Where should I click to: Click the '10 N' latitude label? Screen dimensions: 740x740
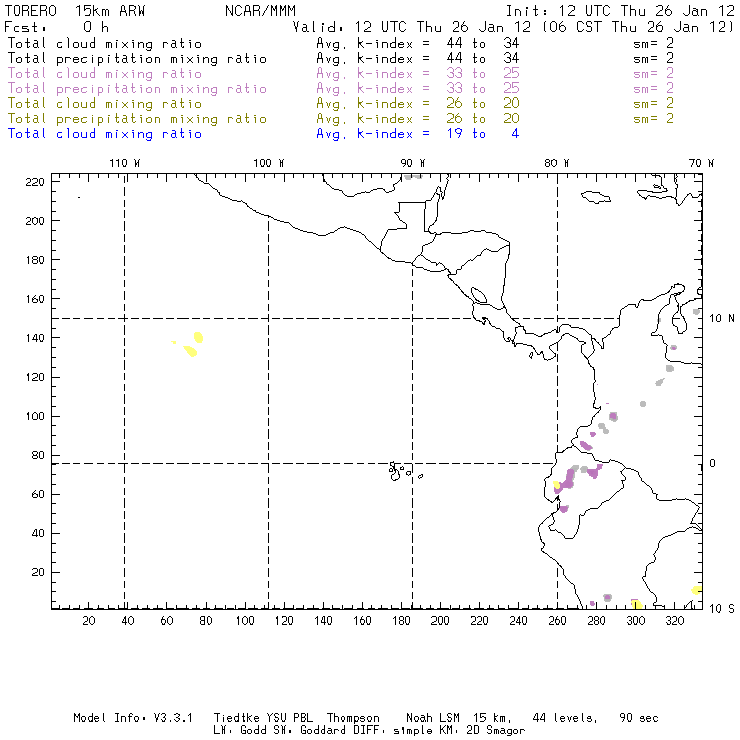(x=722, y=319)
